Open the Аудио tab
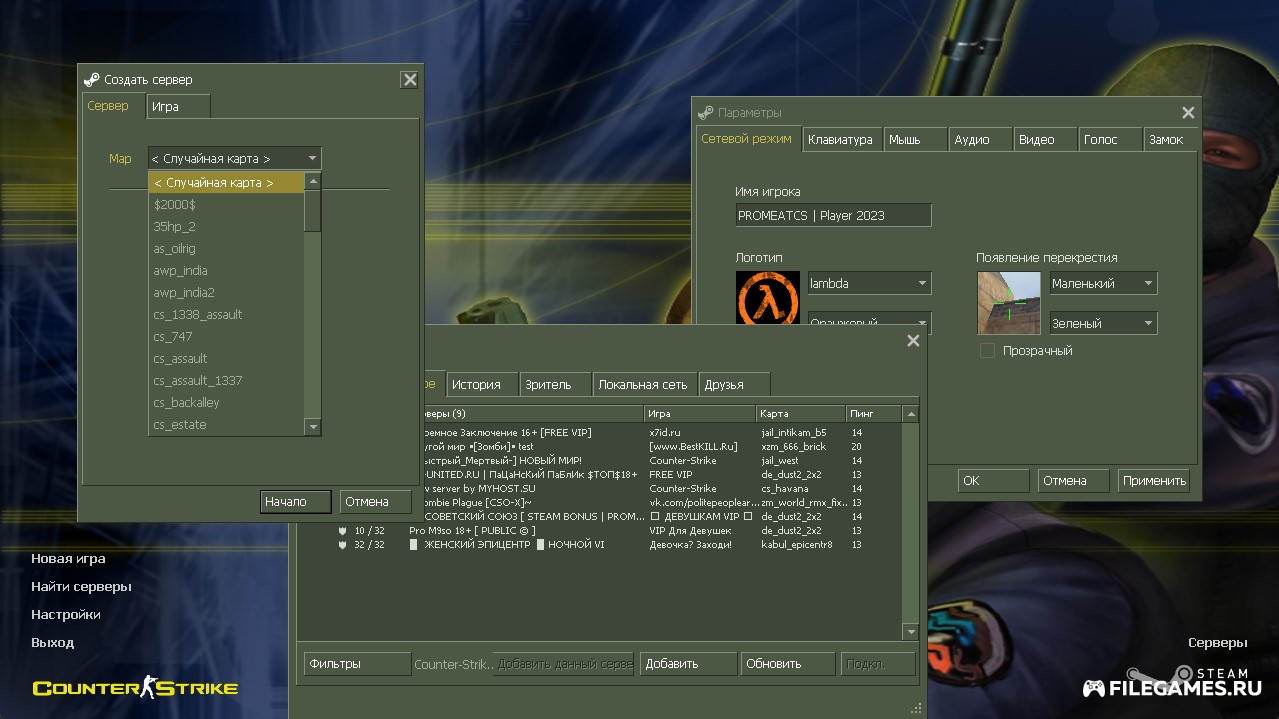This screenshot has width=1279, height=719. [980, 140]
